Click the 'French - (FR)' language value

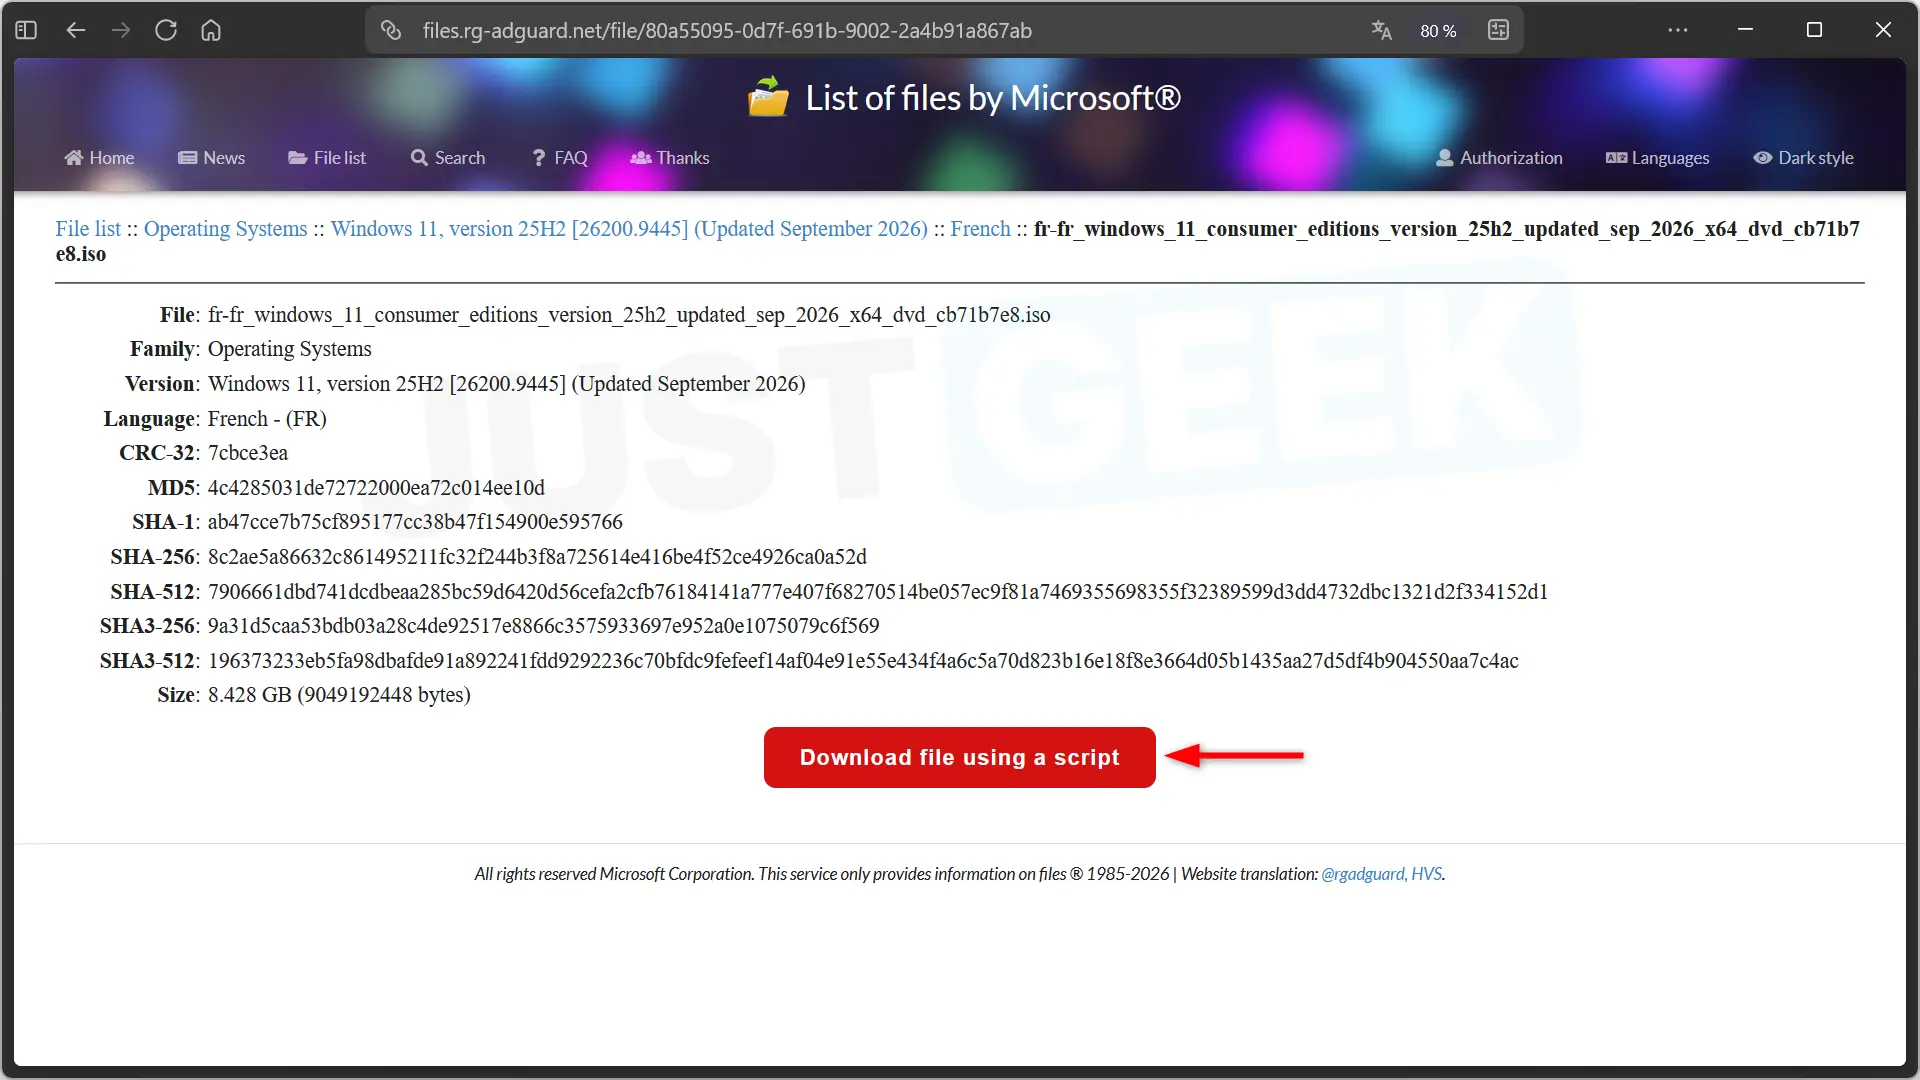(267, 419)
